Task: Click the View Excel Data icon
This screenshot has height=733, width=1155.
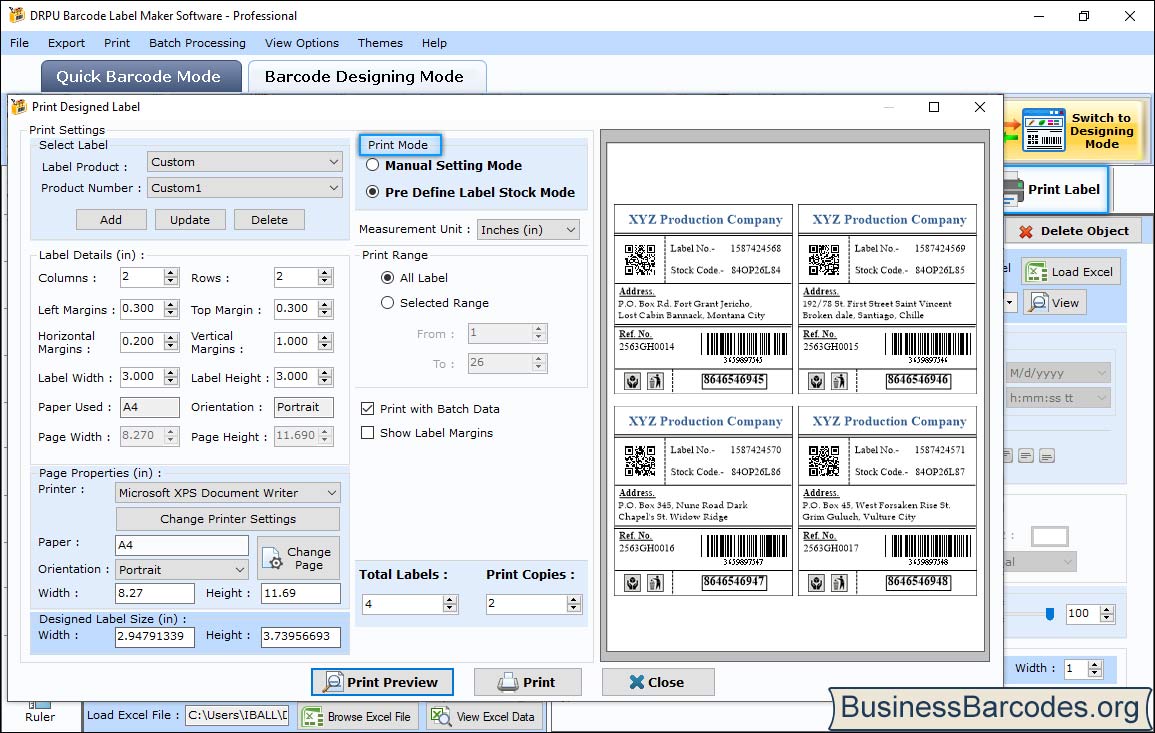Action: click(440, 716)
